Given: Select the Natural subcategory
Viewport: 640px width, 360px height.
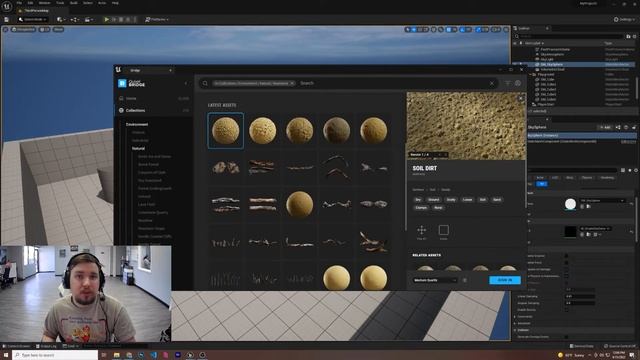Looking at the screenshot, I should point(138,148).
